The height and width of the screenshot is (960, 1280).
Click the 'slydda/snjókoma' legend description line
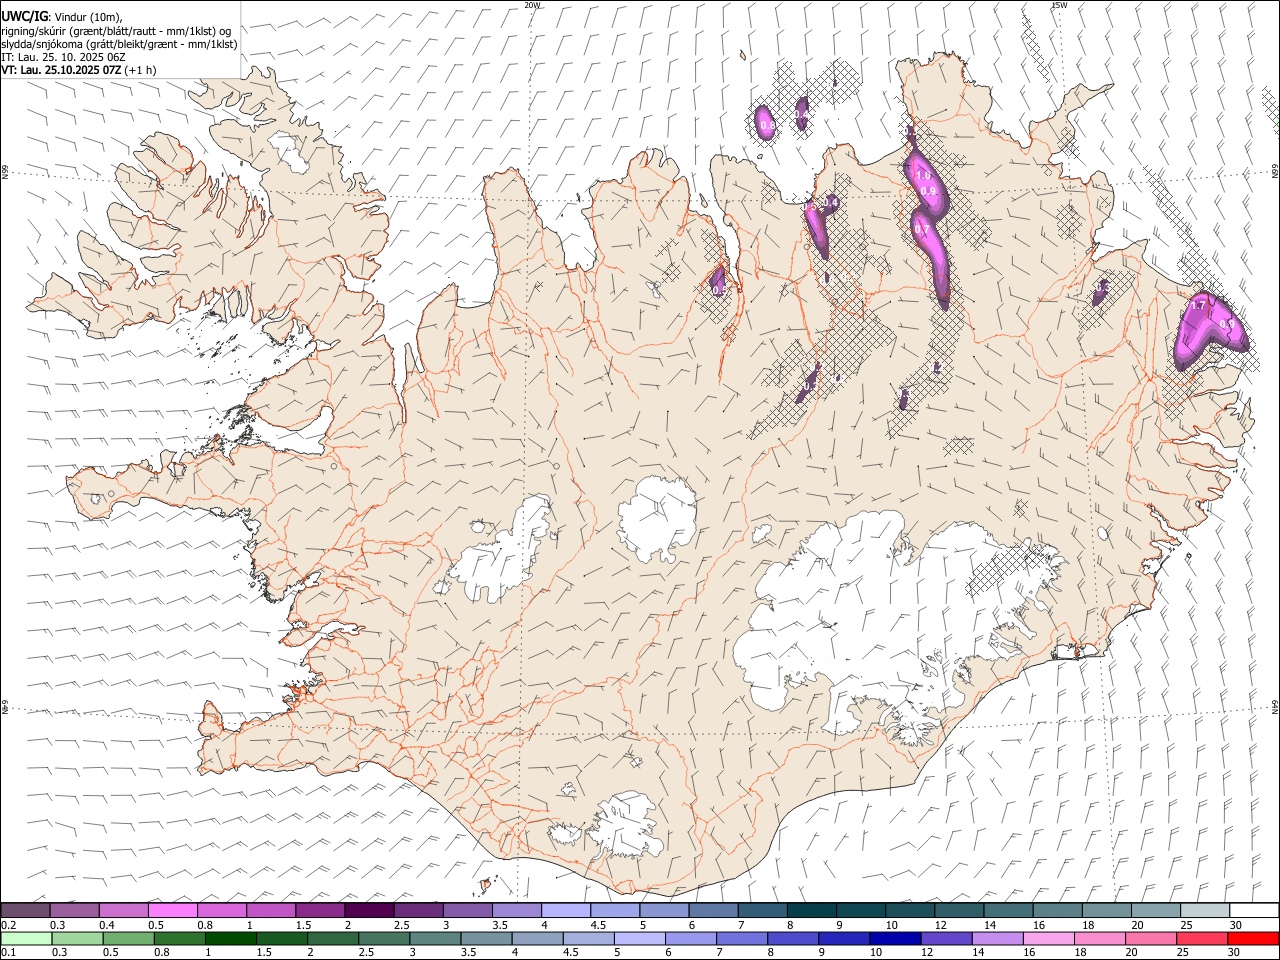(x=119, y=44)
